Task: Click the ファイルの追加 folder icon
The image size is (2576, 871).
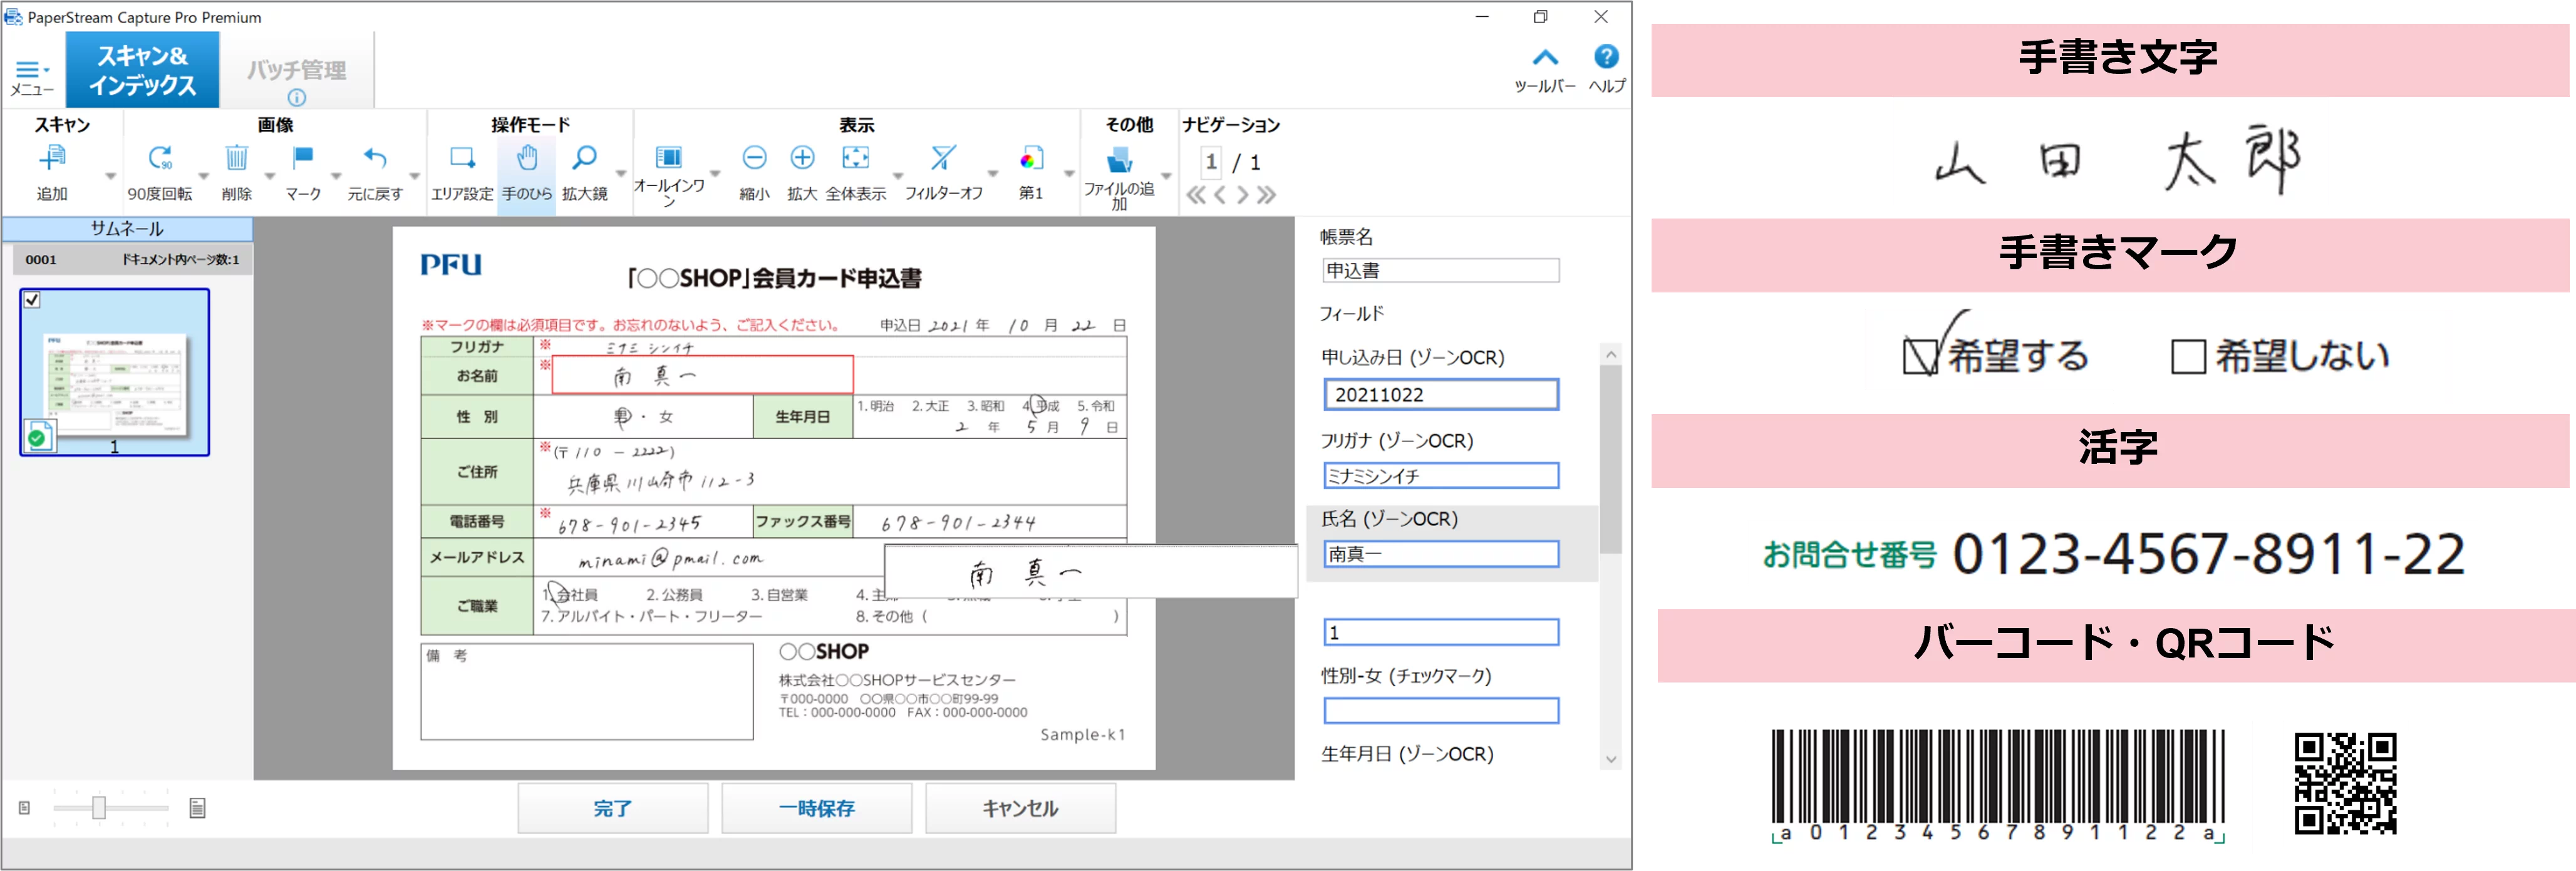Action: coord(1119,160)
